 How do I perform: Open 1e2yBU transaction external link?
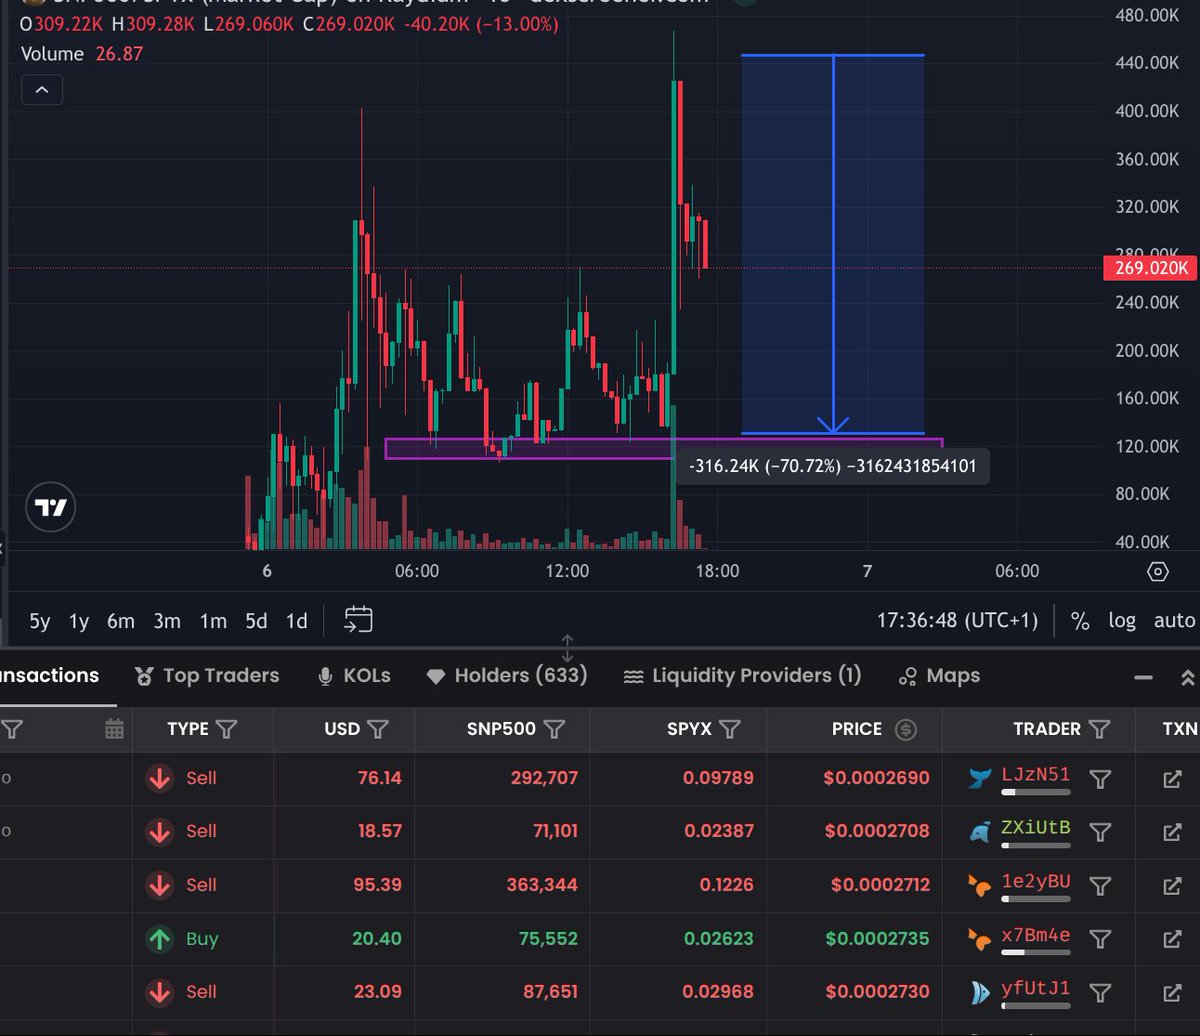click(x=1172, y=885)
